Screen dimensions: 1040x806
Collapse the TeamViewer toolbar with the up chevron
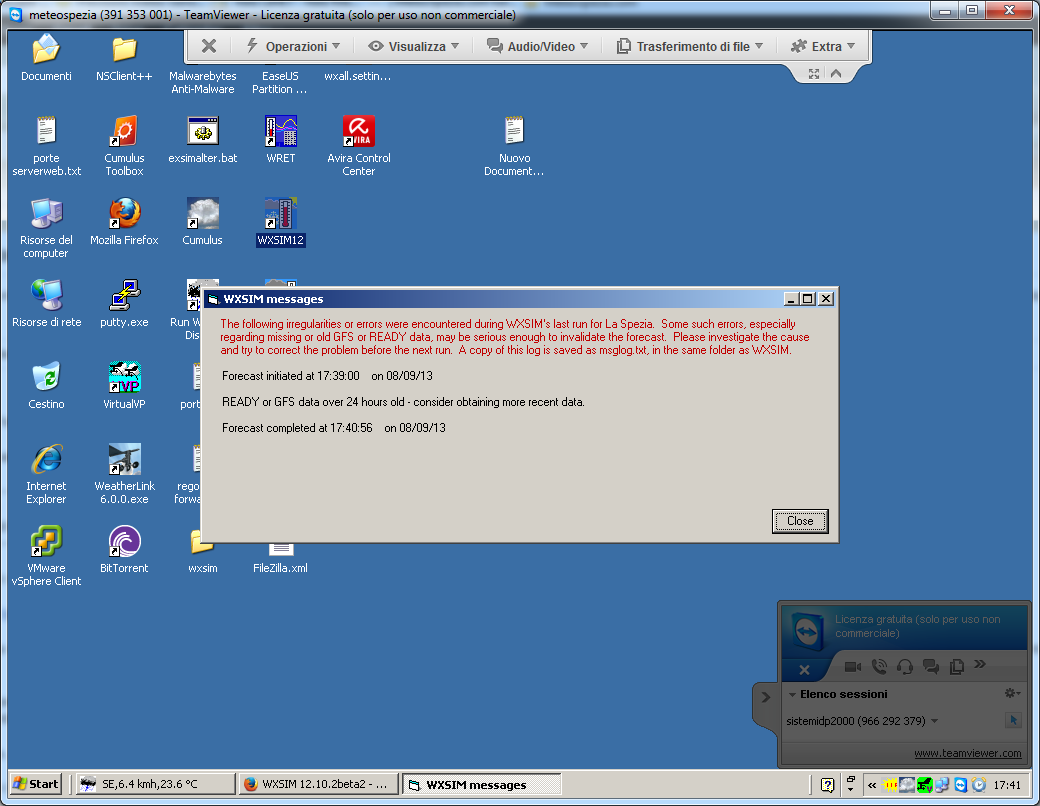click(836, 74)
